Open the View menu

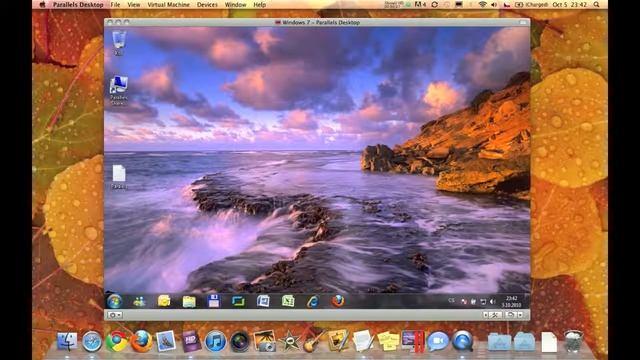[134, 5]
